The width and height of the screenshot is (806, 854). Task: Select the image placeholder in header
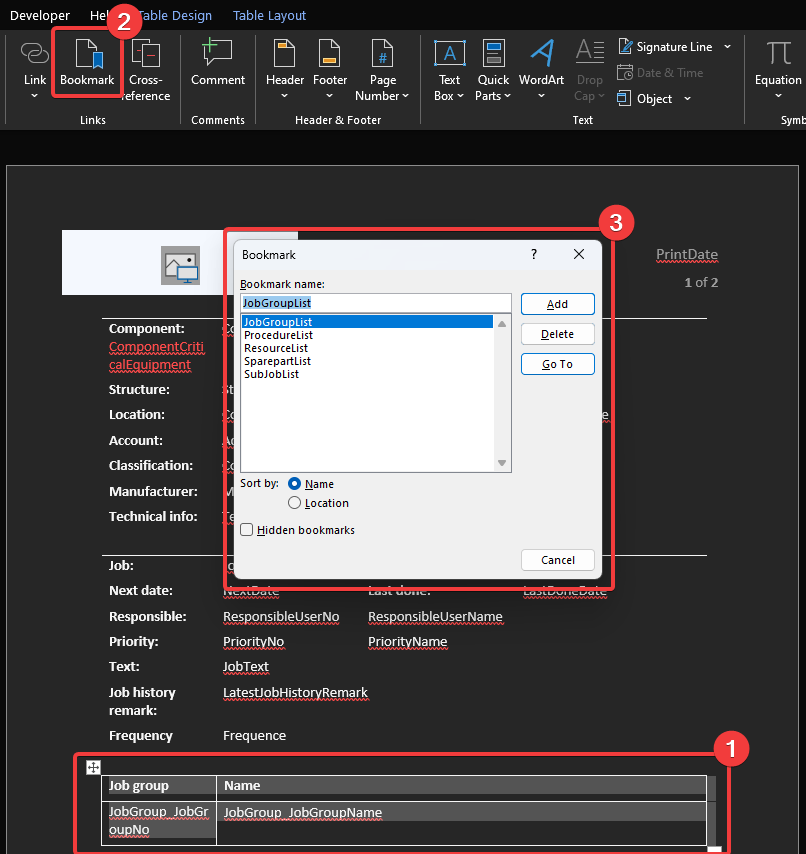[x=180, y=265]
